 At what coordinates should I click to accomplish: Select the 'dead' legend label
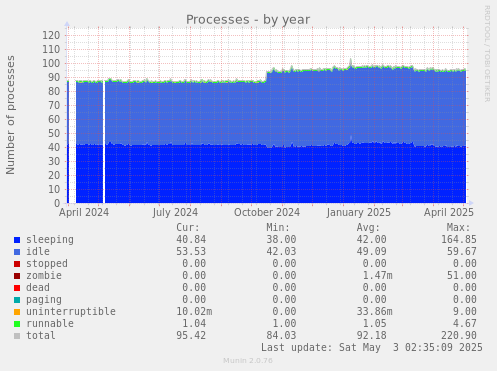coord(38,288)
